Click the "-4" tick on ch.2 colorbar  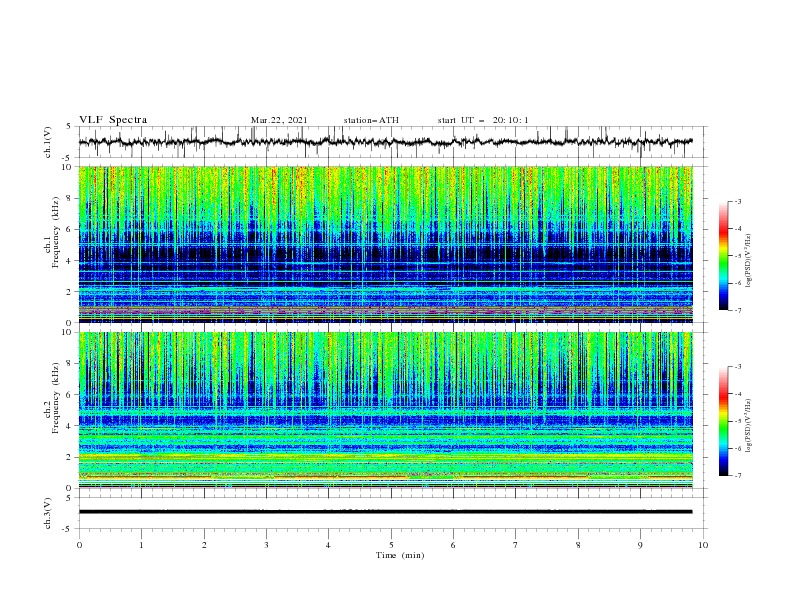pos(737,394)
